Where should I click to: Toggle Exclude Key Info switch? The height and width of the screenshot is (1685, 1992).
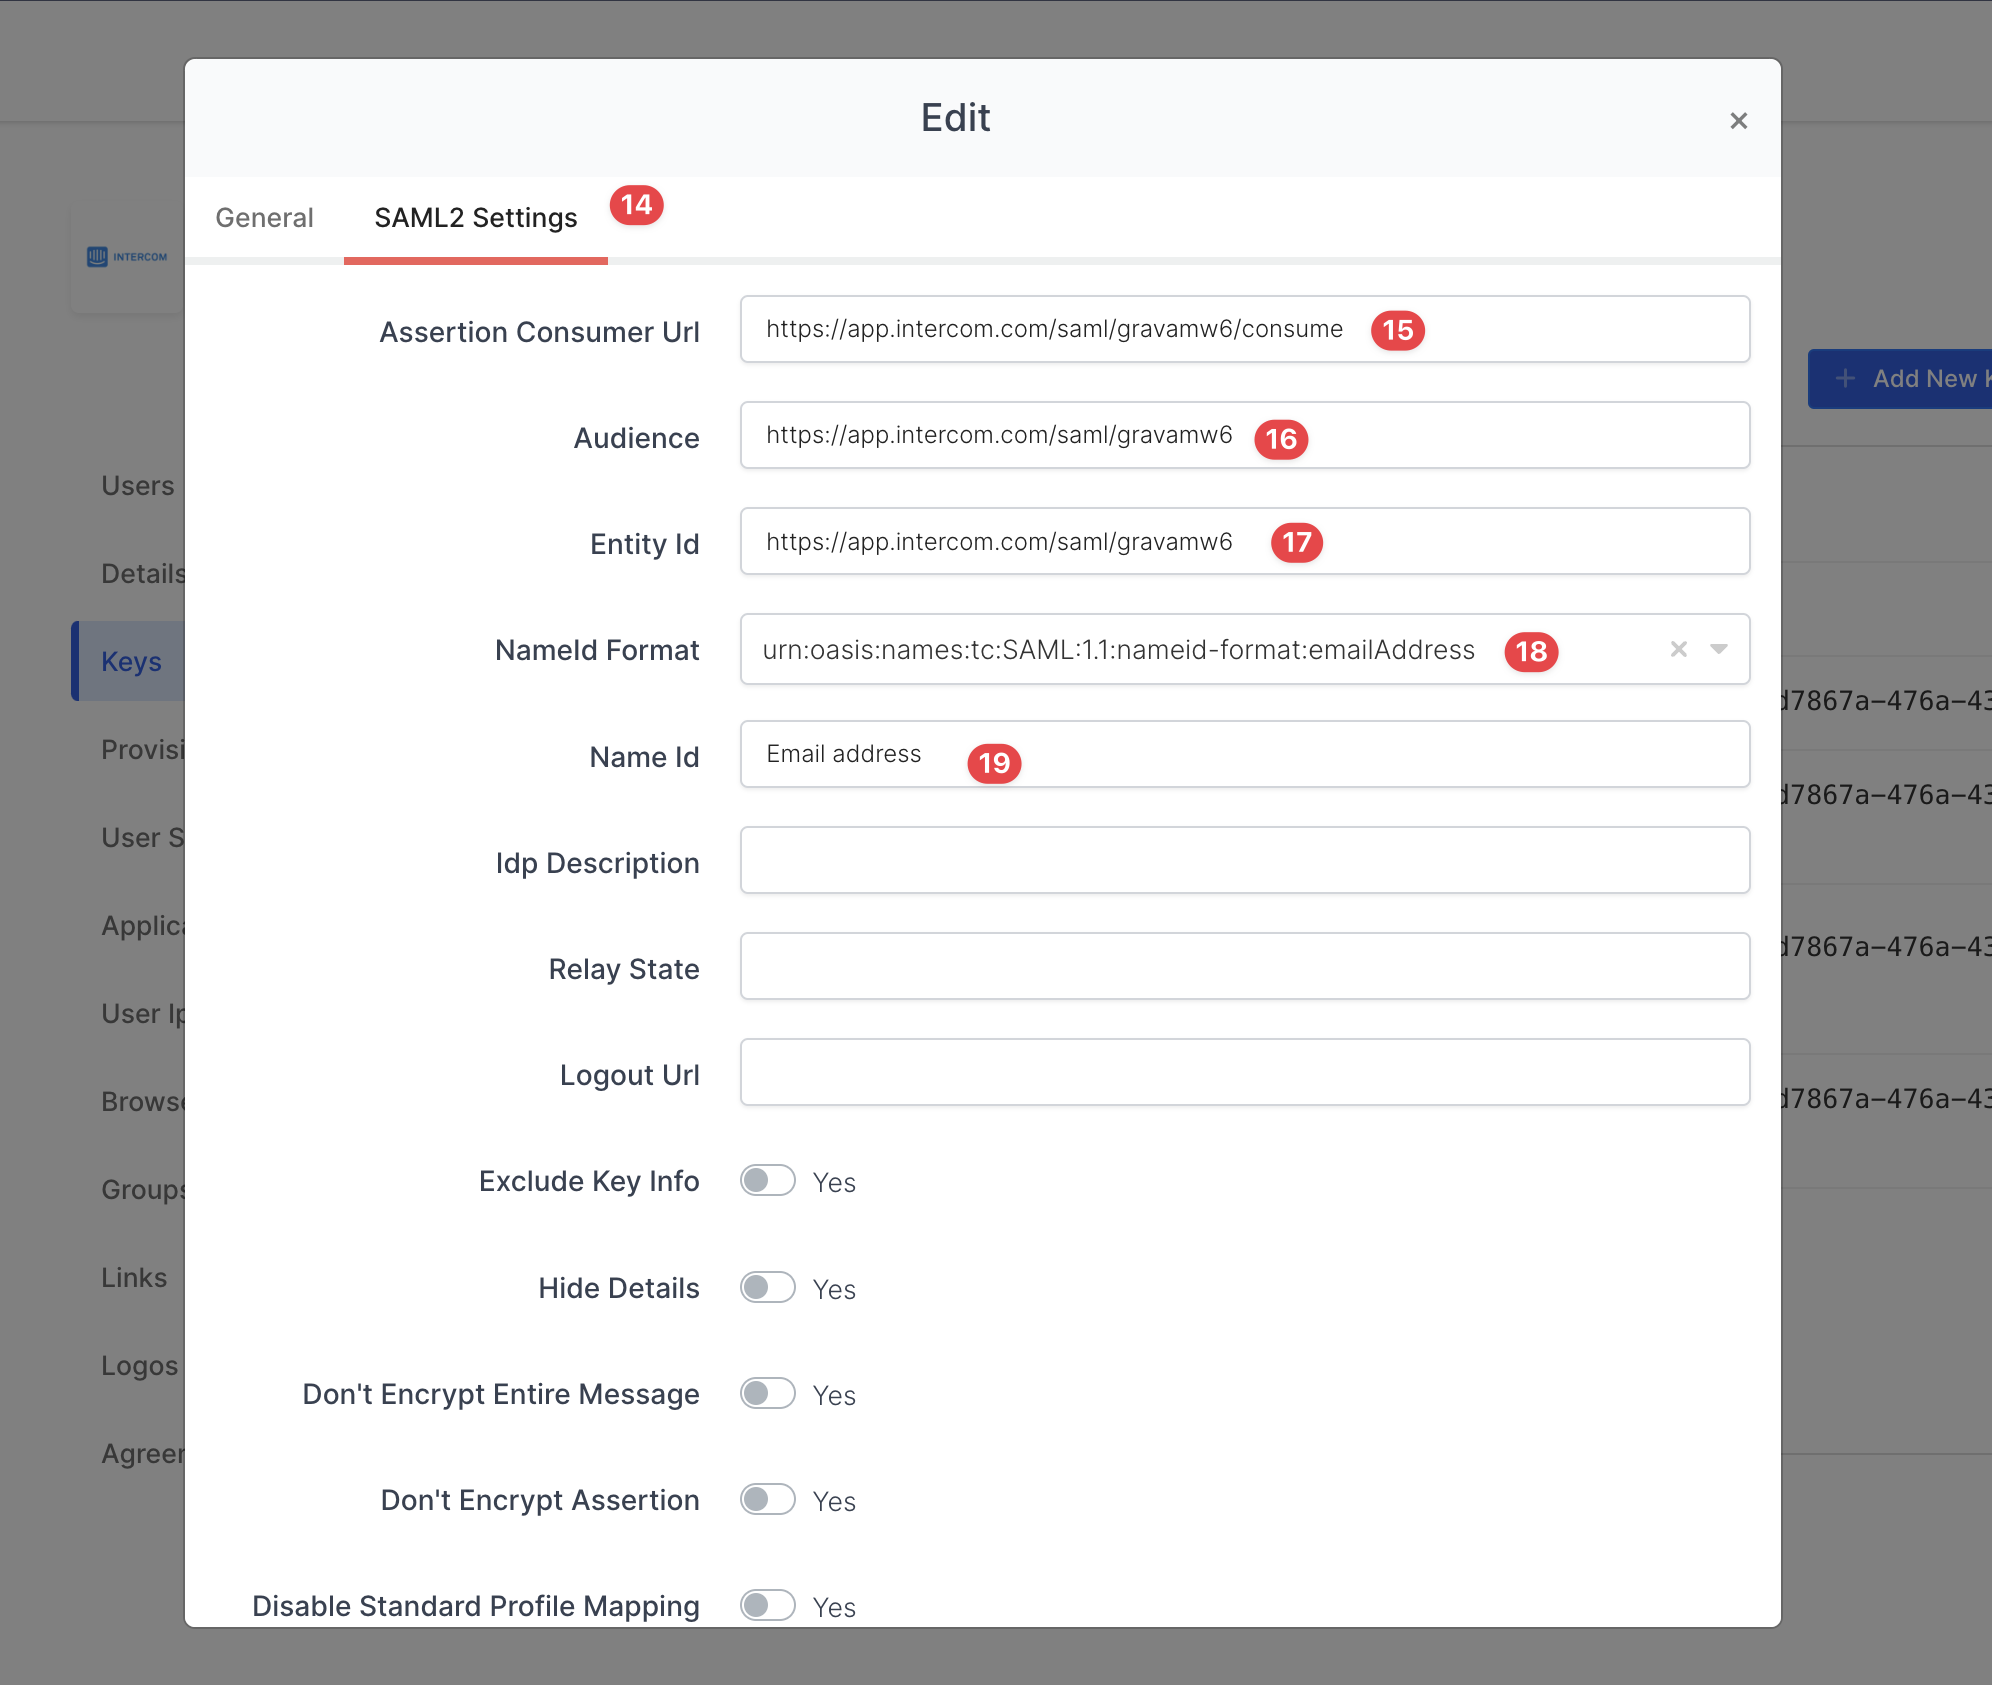click(767, 1180)
